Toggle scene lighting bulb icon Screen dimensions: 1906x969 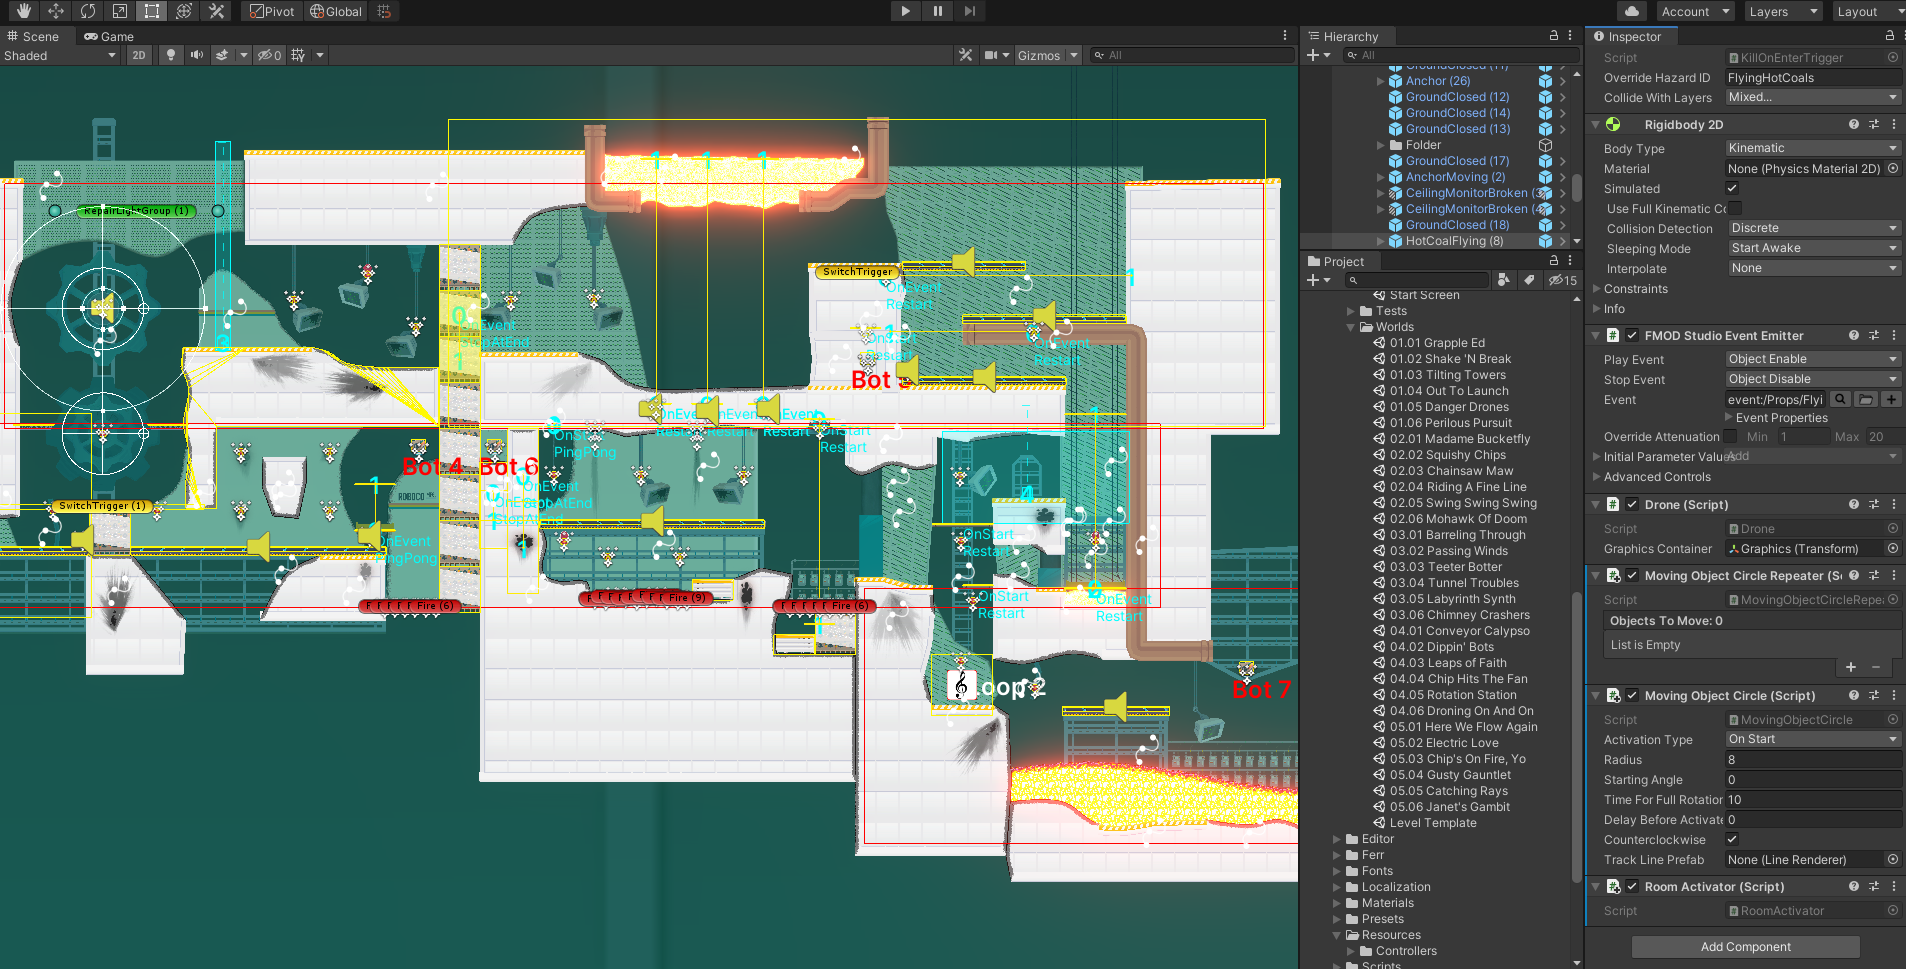click(x=171, y=55)
